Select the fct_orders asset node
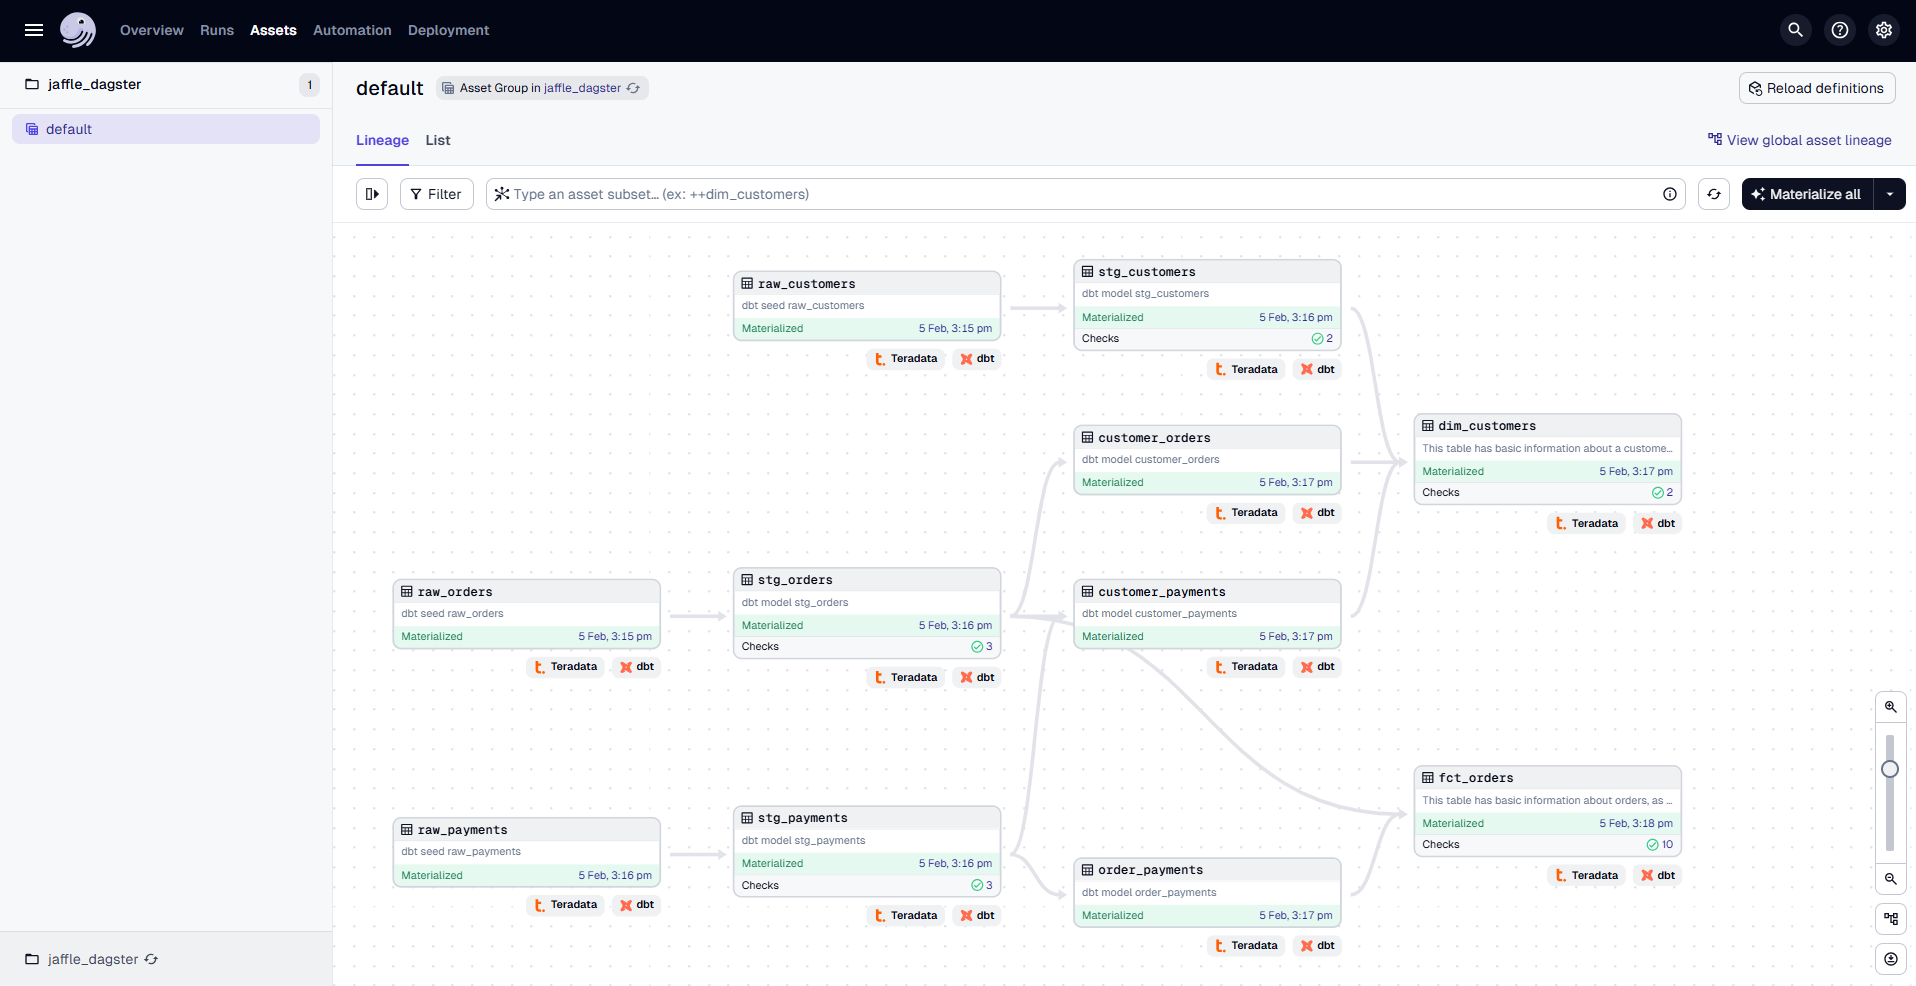The height and width of the screenshot is (986, 1916). (1547, 811)
